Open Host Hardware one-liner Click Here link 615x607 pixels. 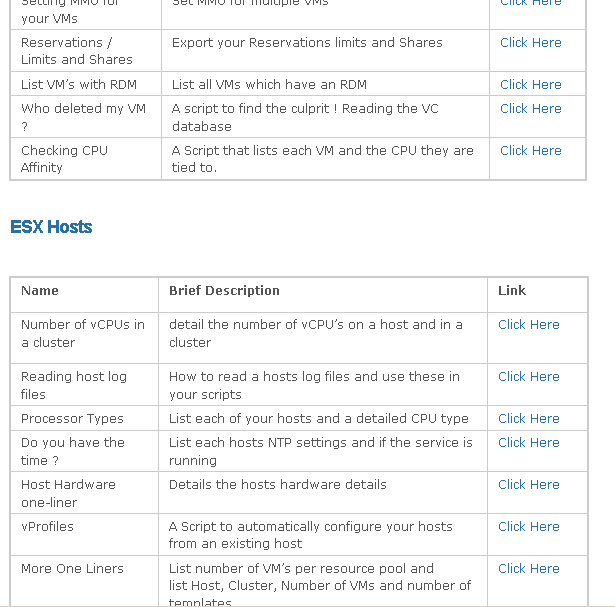528,485
